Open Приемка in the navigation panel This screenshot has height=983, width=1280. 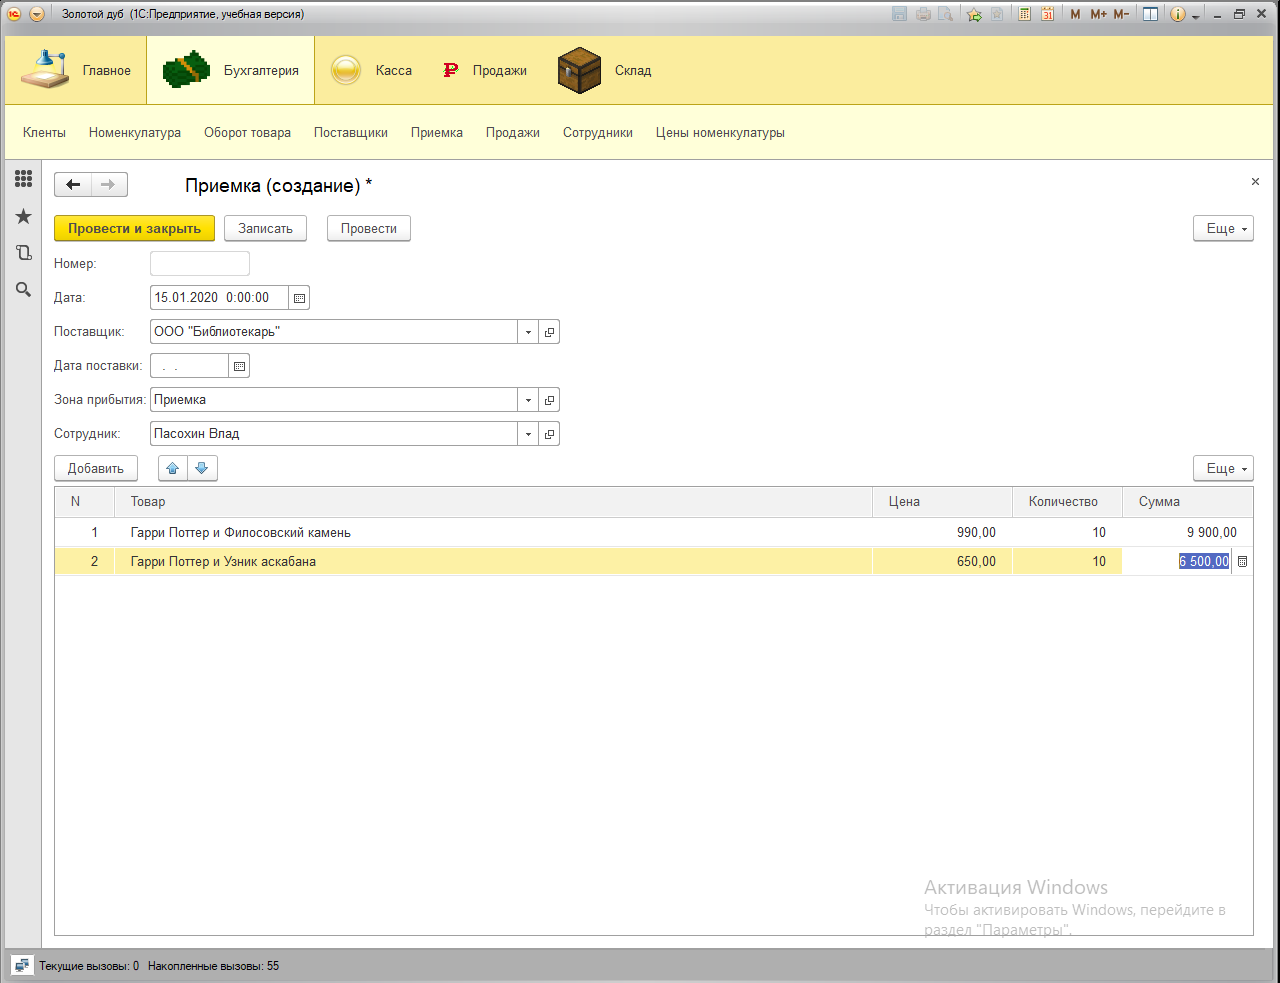click(437, 132)
